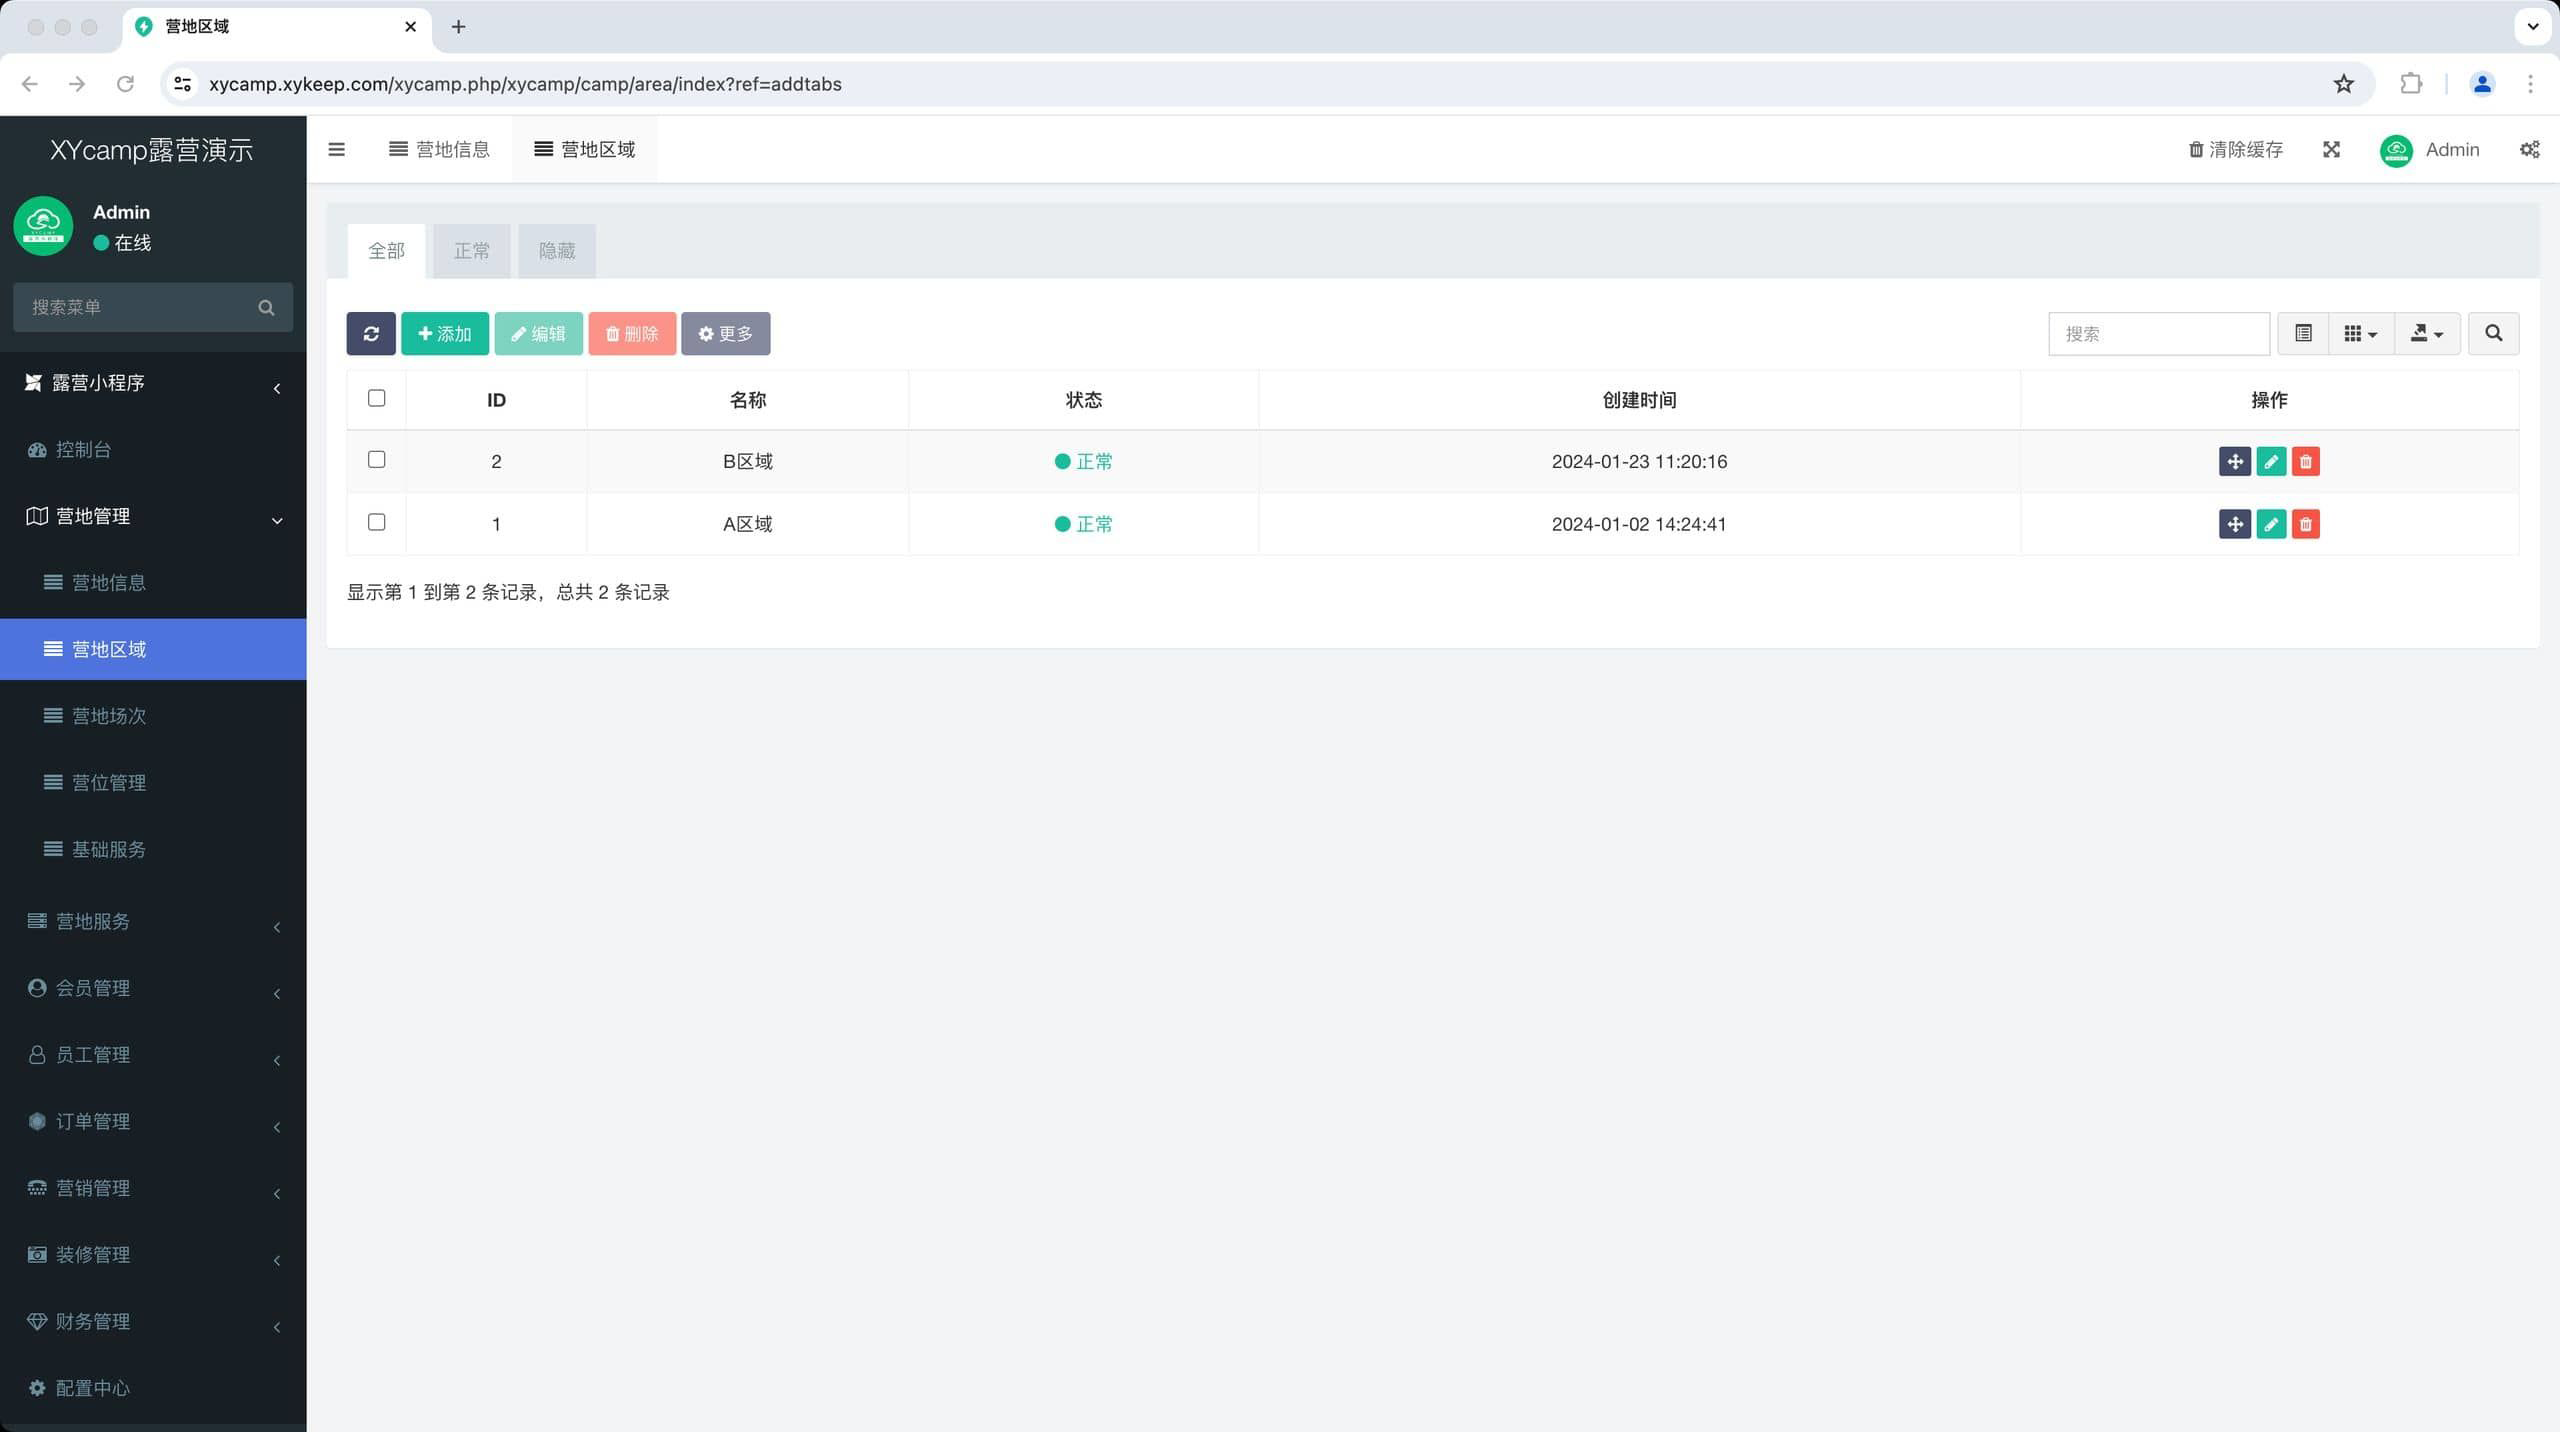Expand the 装修管理 sidebar menu
The width and height of the screenshot is (2560, 1432).
[x=153, y=1255]
